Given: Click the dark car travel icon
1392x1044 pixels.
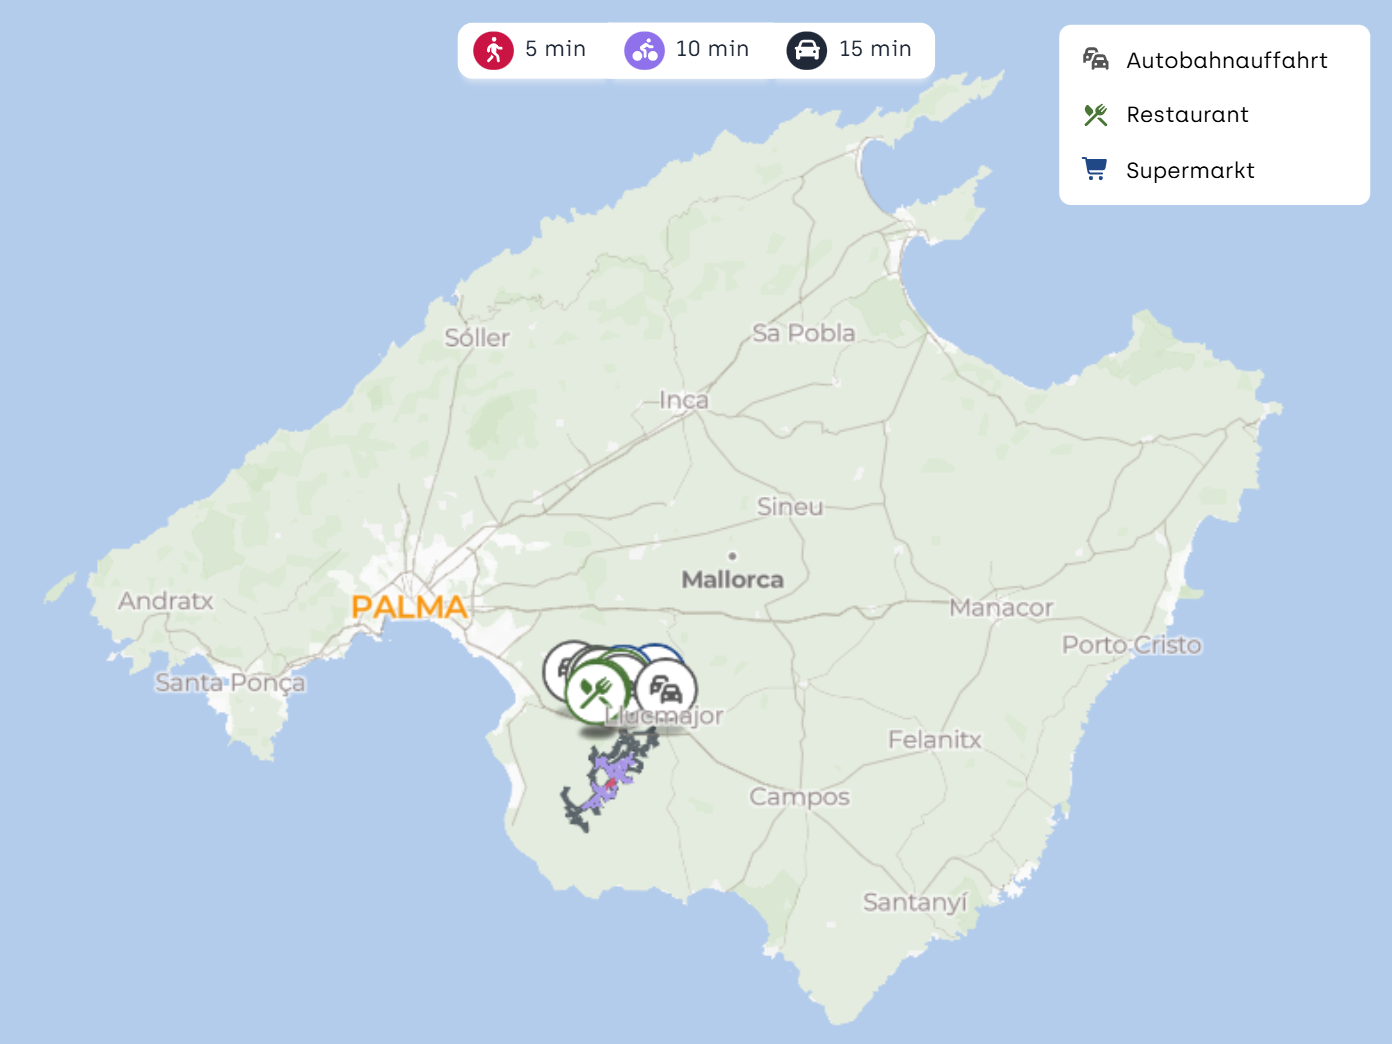Looking at the screenshot, I should [x=806, y=50].
